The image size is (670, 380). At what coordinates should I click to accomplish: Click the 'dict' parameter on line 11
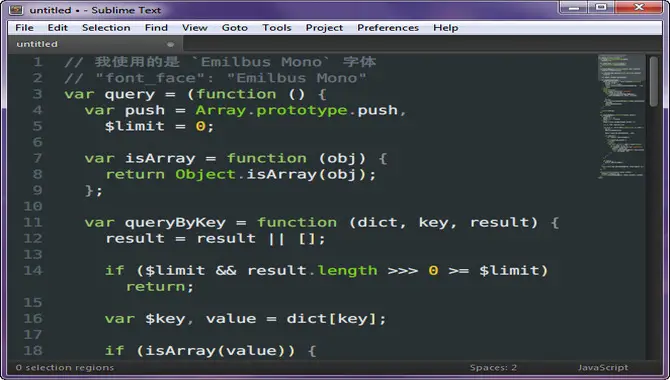377,222
